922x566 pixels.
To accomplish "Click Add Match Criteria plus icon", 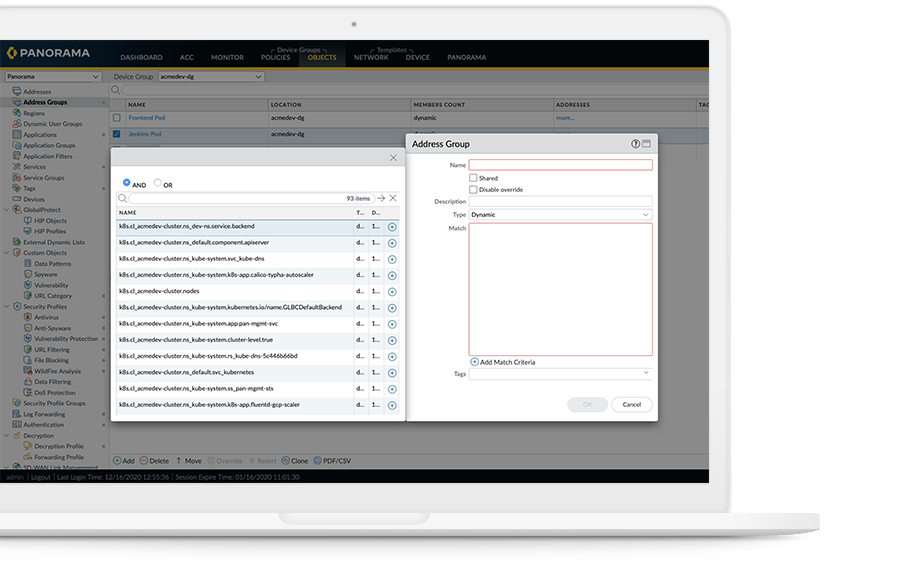I will (474, 362).
